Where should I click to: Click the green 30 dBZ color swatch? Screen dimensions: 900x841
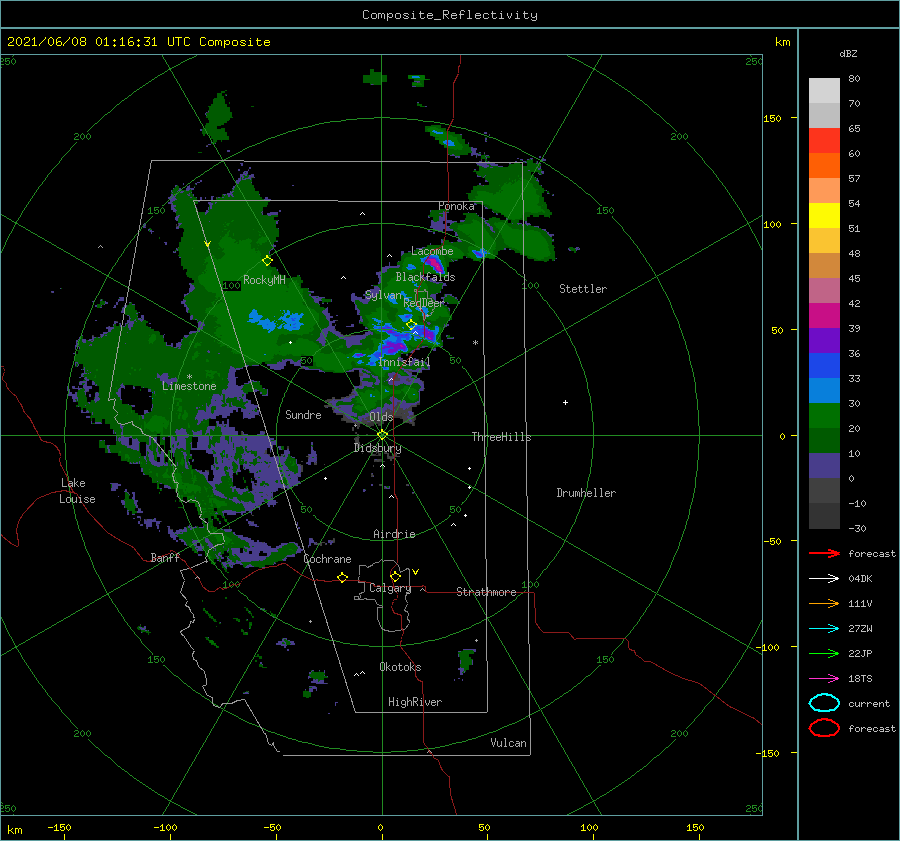pos(824,416)
